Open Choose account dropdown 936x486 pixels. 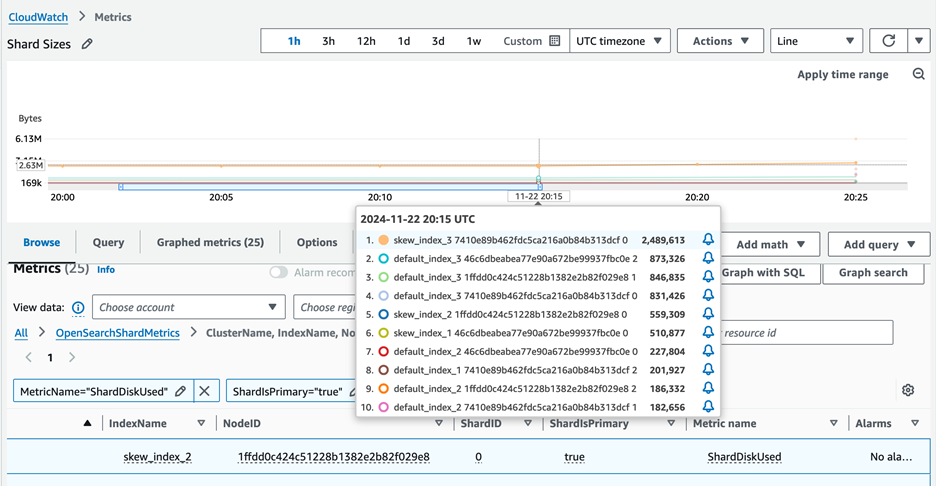(189, 307)
